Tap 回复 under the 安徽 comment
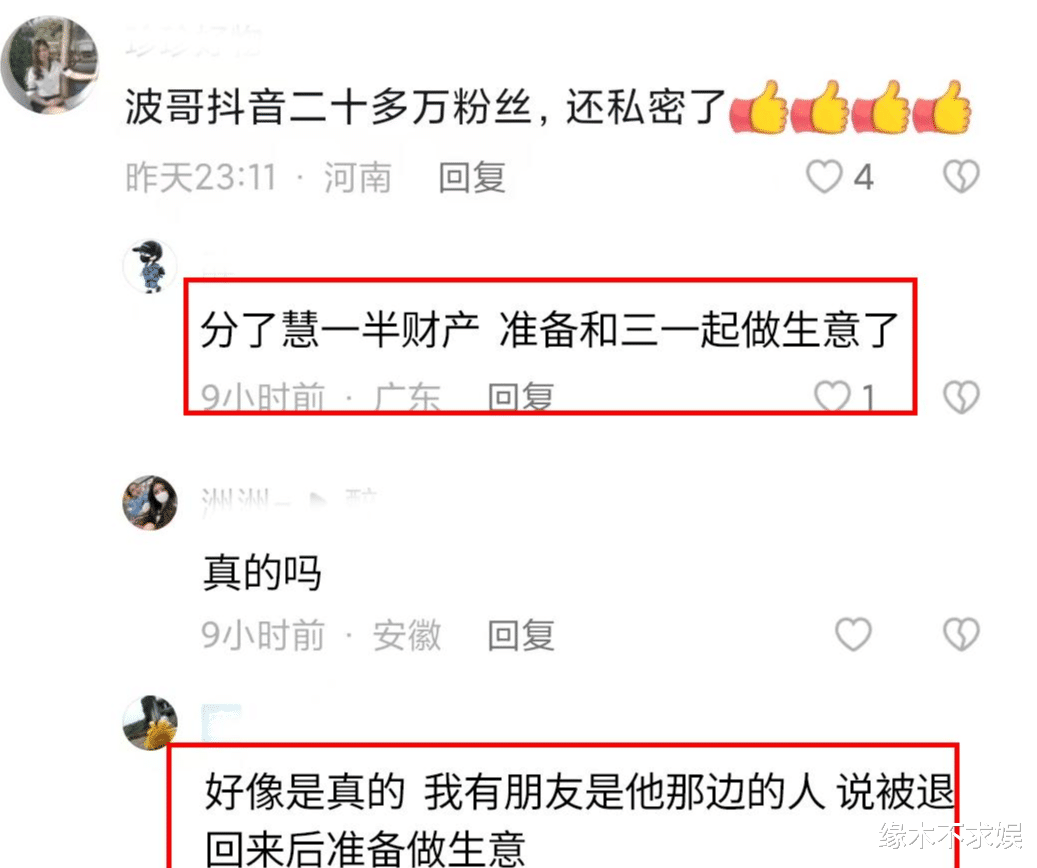This screenshot has height=868, width=1037. pyautogui.click(x=520, y=635)
